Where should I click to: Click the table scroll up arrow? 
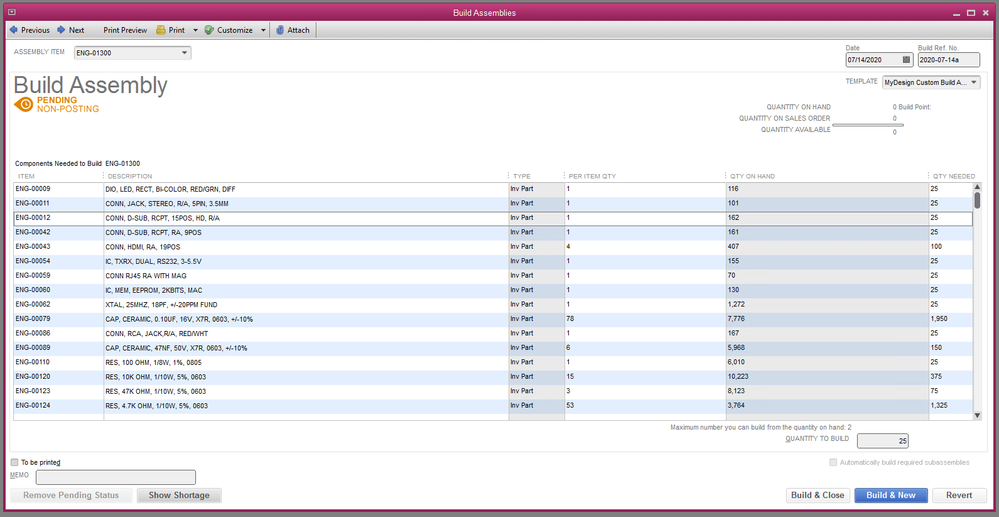[977, 187]
